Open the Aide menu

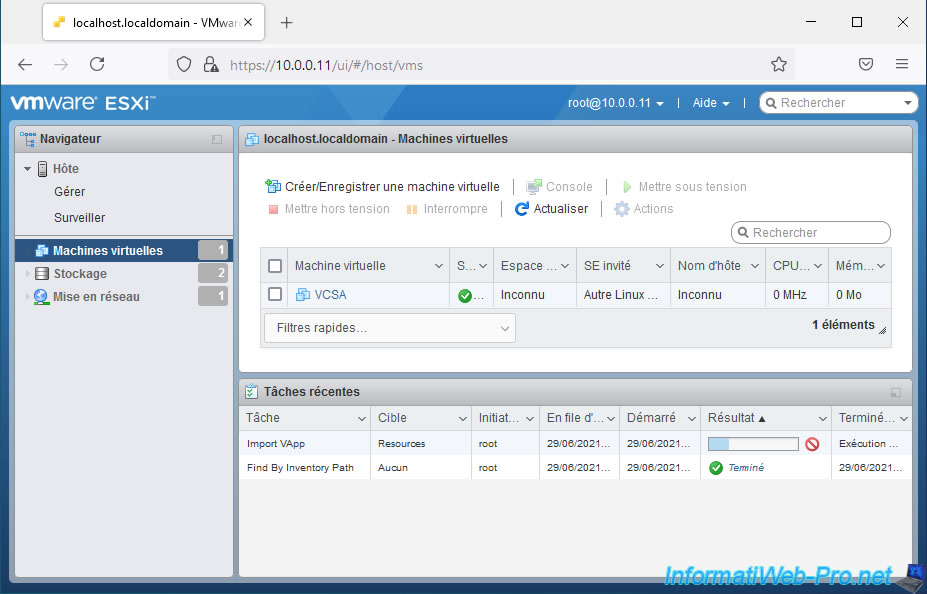coord(711,103)
